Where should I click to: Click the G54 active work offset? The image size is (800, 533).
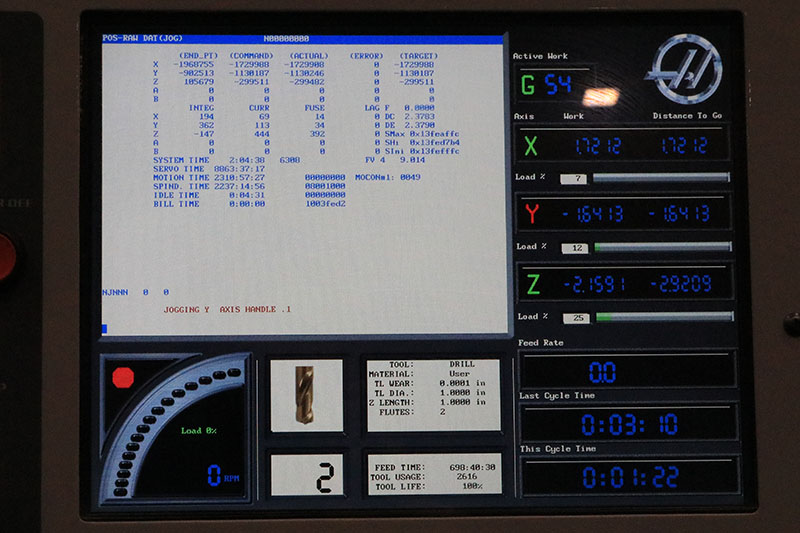click(x=546, y=85)
